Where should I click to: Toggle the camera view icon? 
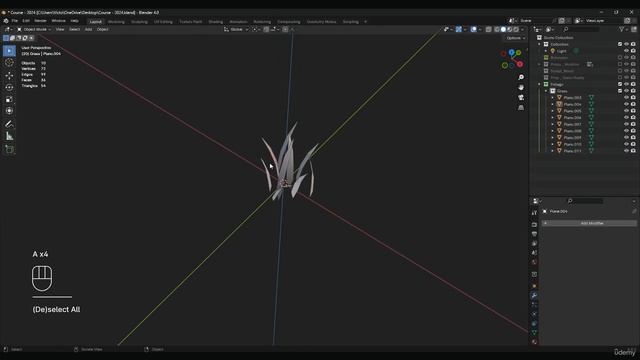pyautogui.click(x=521, y=98)
